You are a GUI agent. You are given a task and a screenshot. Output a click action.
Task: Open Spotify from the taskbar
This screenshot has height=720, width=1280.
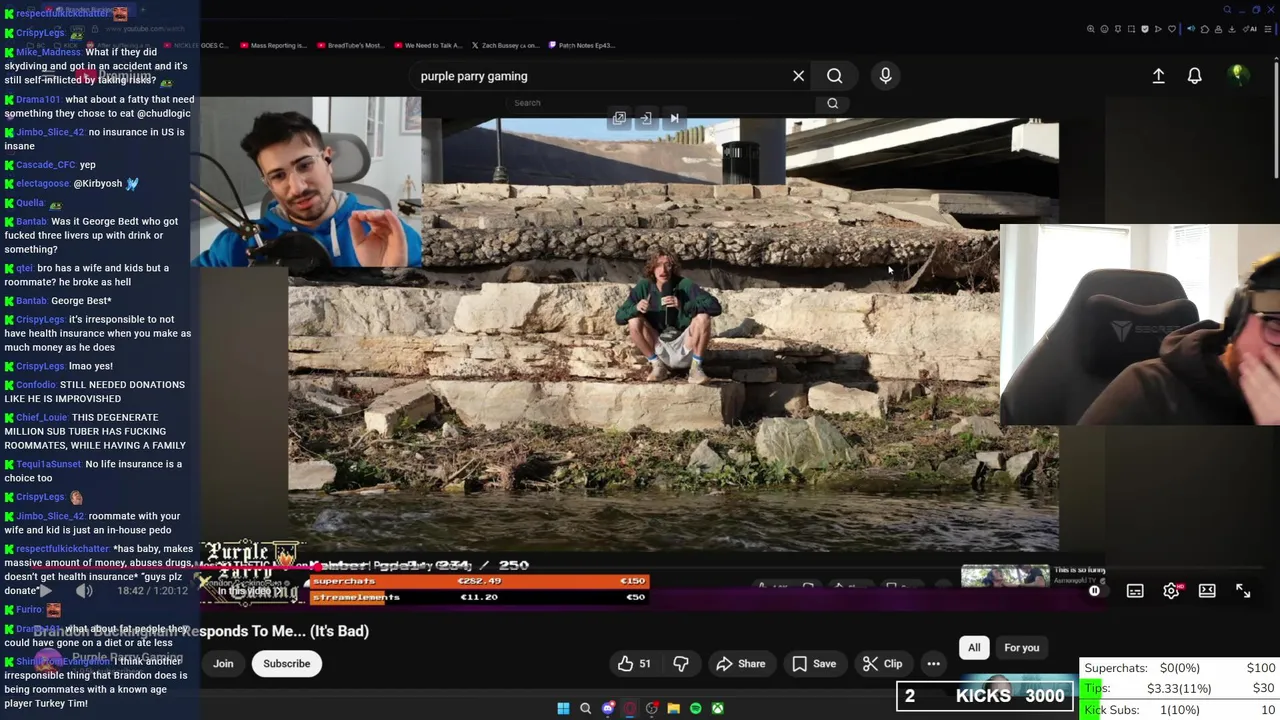pyautogui.click(x=696, y=709)
